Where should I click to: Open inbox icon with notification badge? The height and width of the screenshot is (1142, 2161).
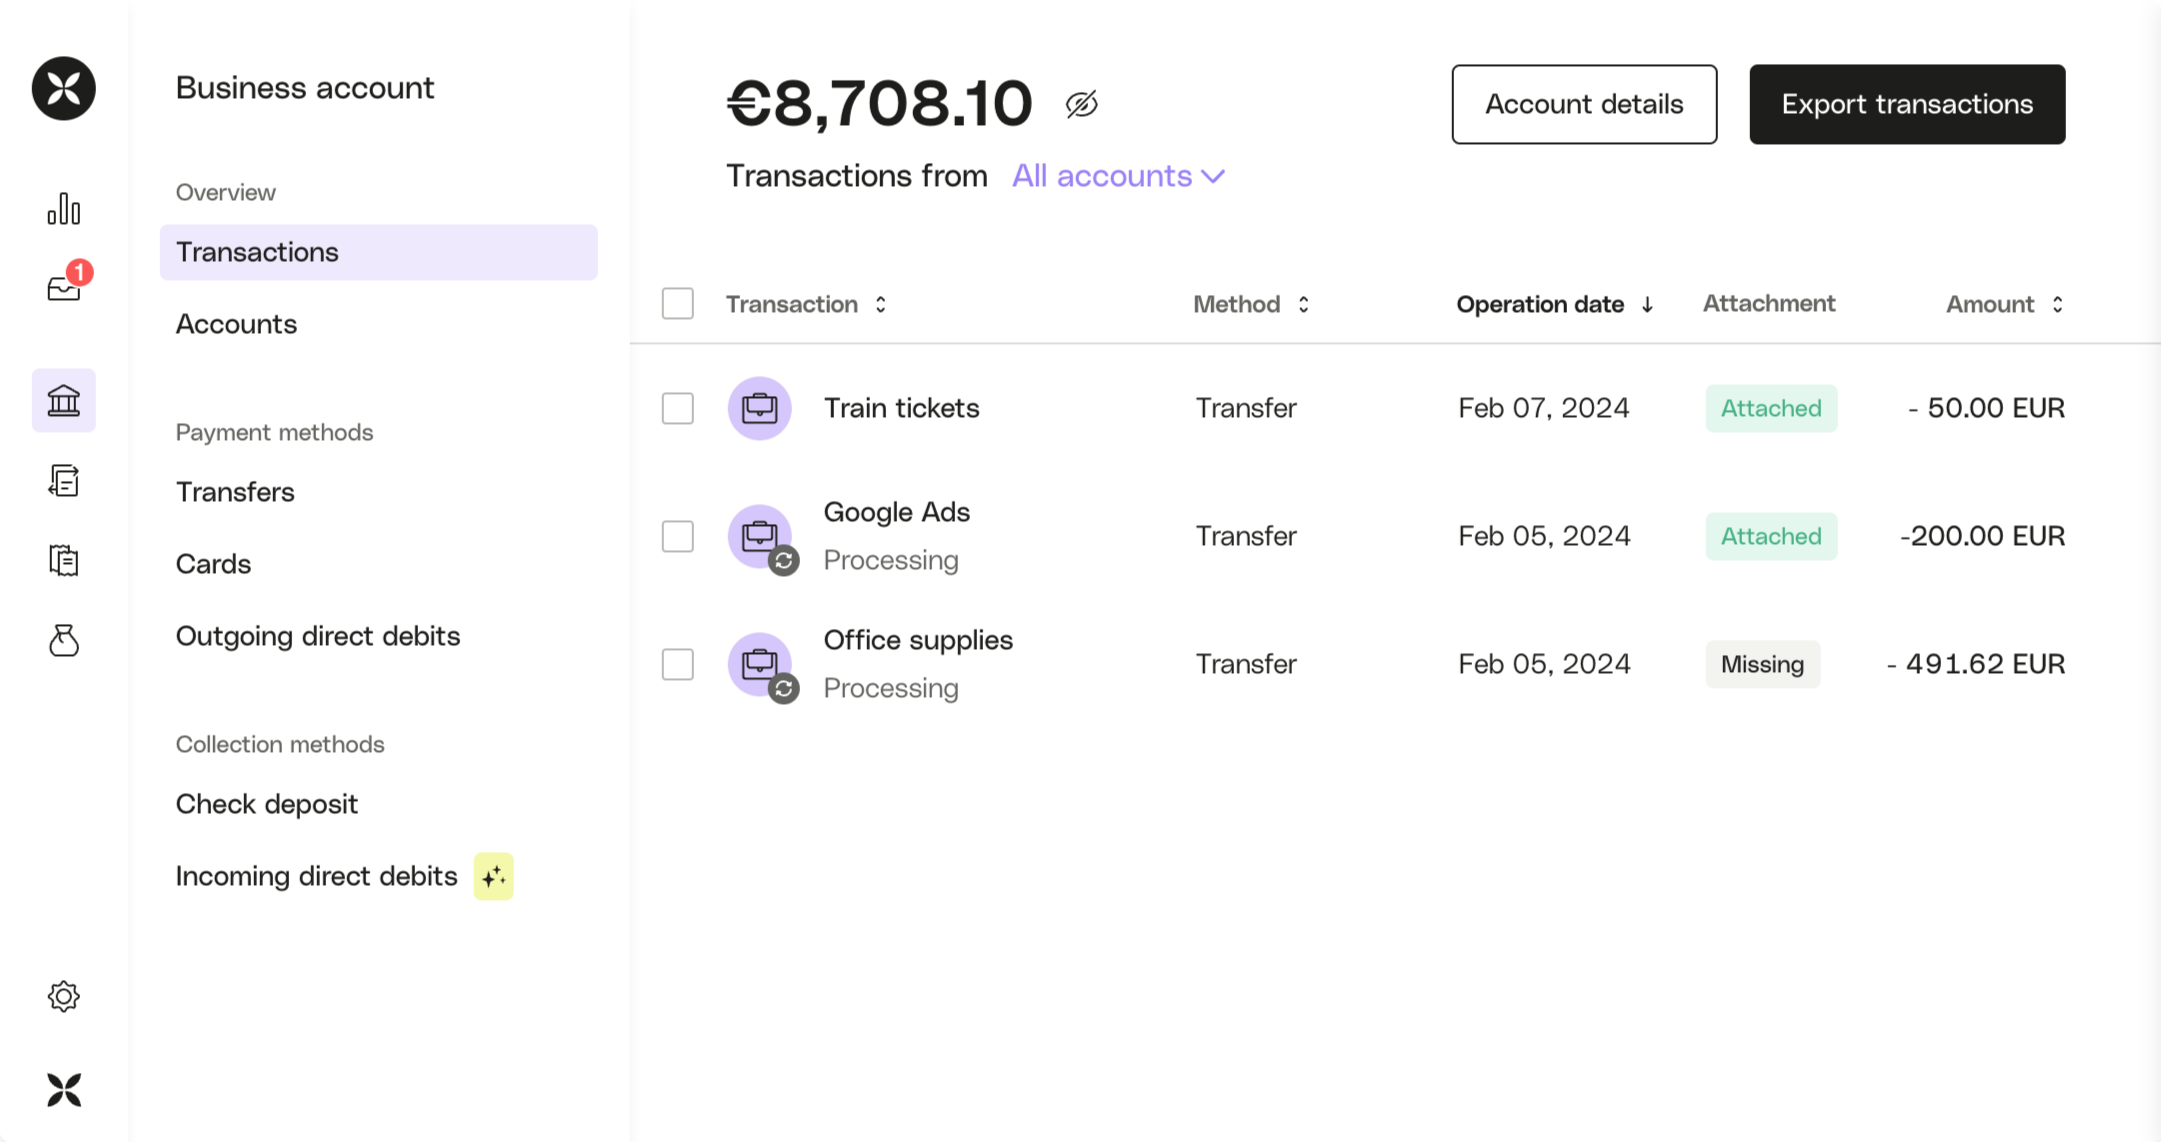pos(64,288)
